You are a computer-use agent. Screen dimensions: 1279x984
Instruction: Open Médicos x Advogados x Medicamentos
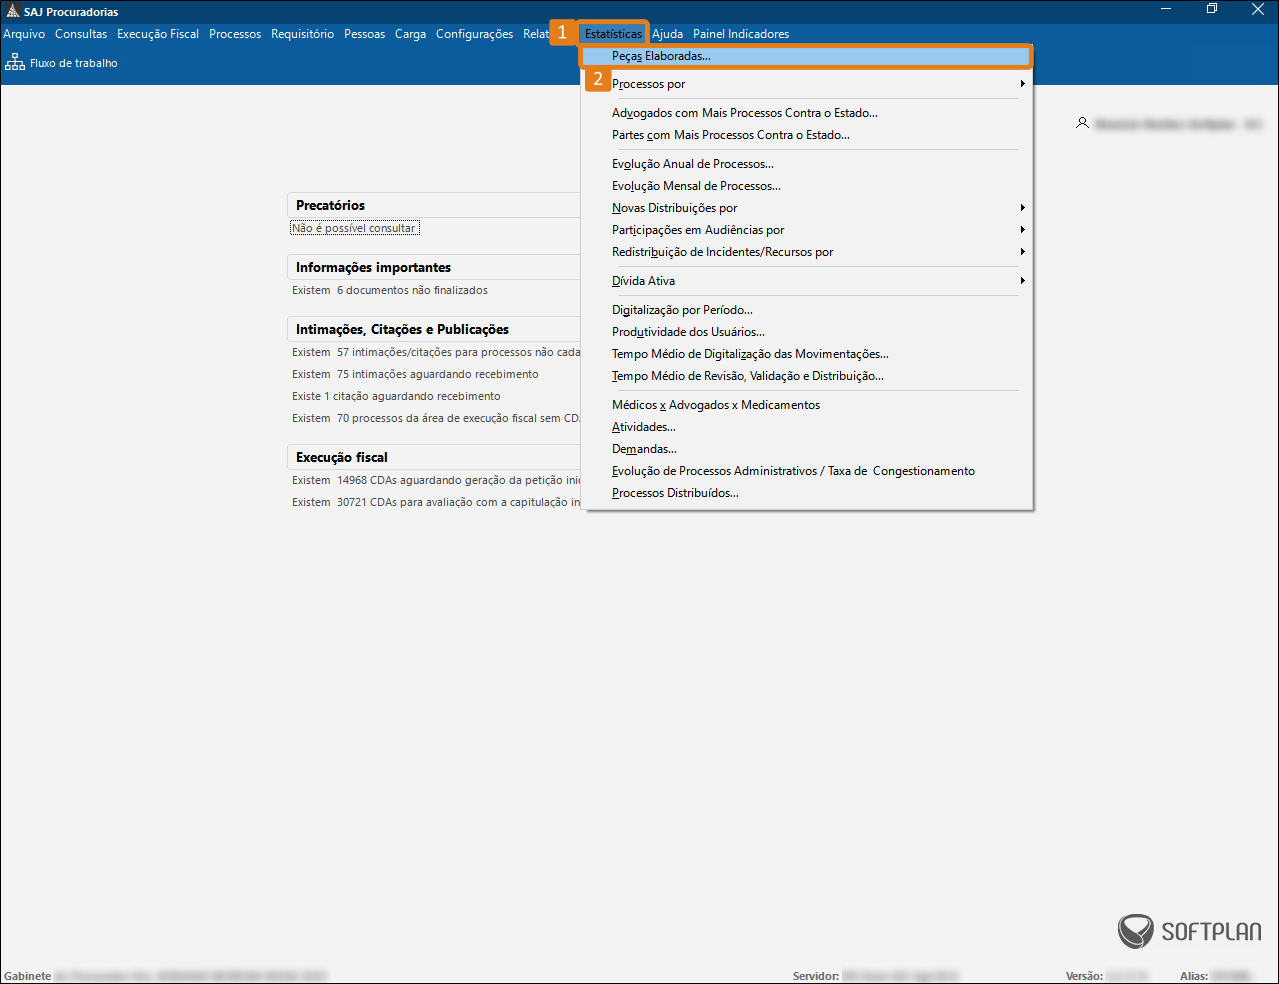(x=715, y=405)
